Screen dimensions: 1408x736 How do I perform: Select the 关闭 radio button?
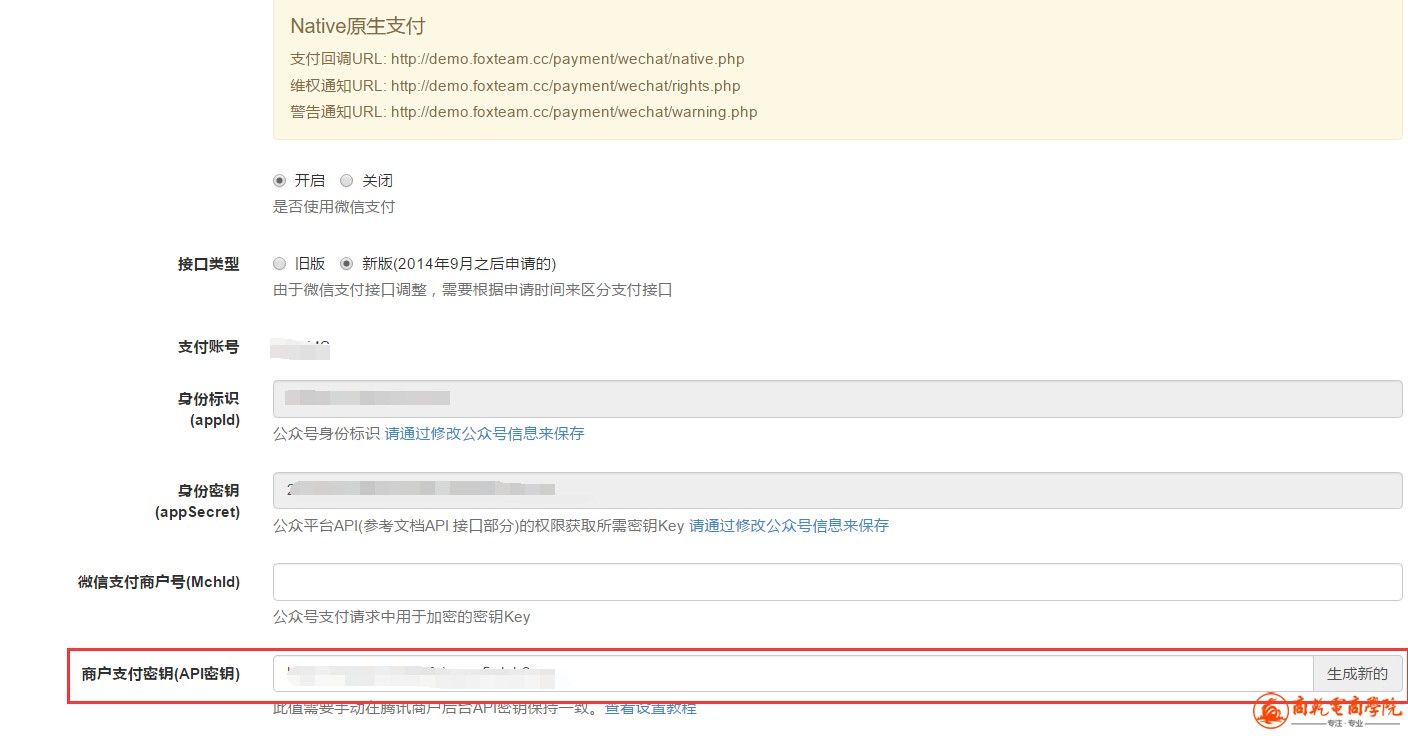click(347, 181)
